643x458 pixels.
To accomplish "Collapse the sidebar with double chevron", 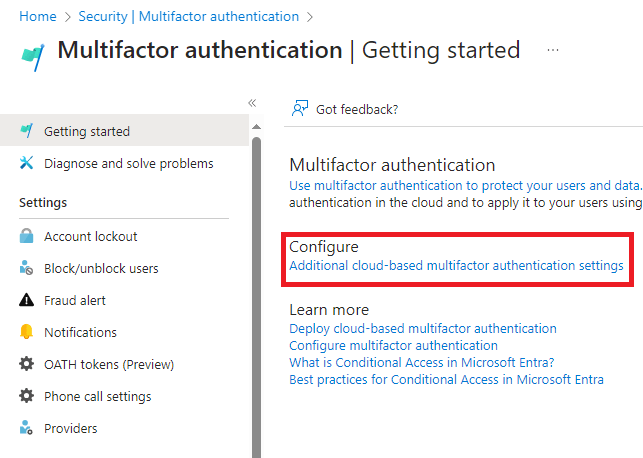I will 252,103.
